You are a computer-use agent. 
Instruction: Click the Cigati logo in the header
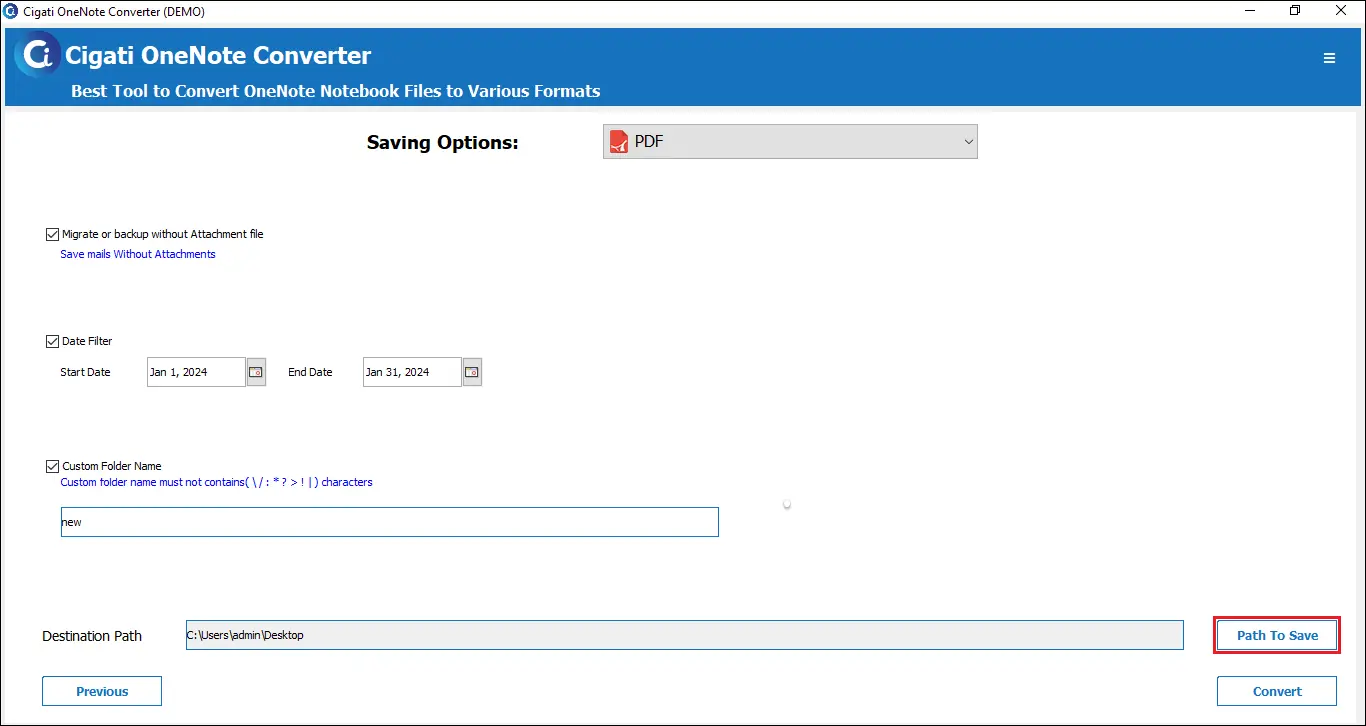[x=38, y=55]
